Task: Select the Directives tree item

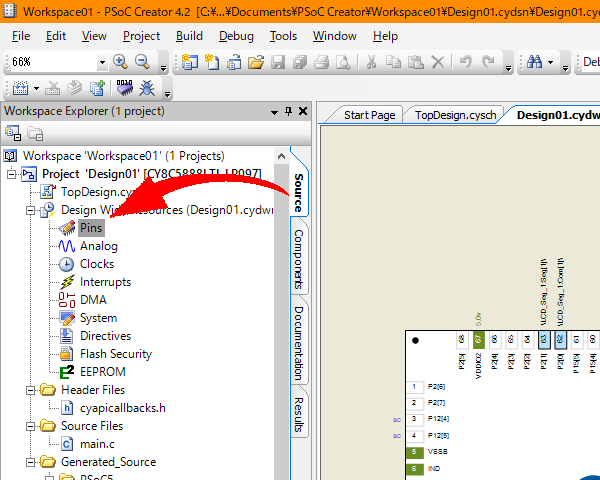Action: (x=105, y=336)
